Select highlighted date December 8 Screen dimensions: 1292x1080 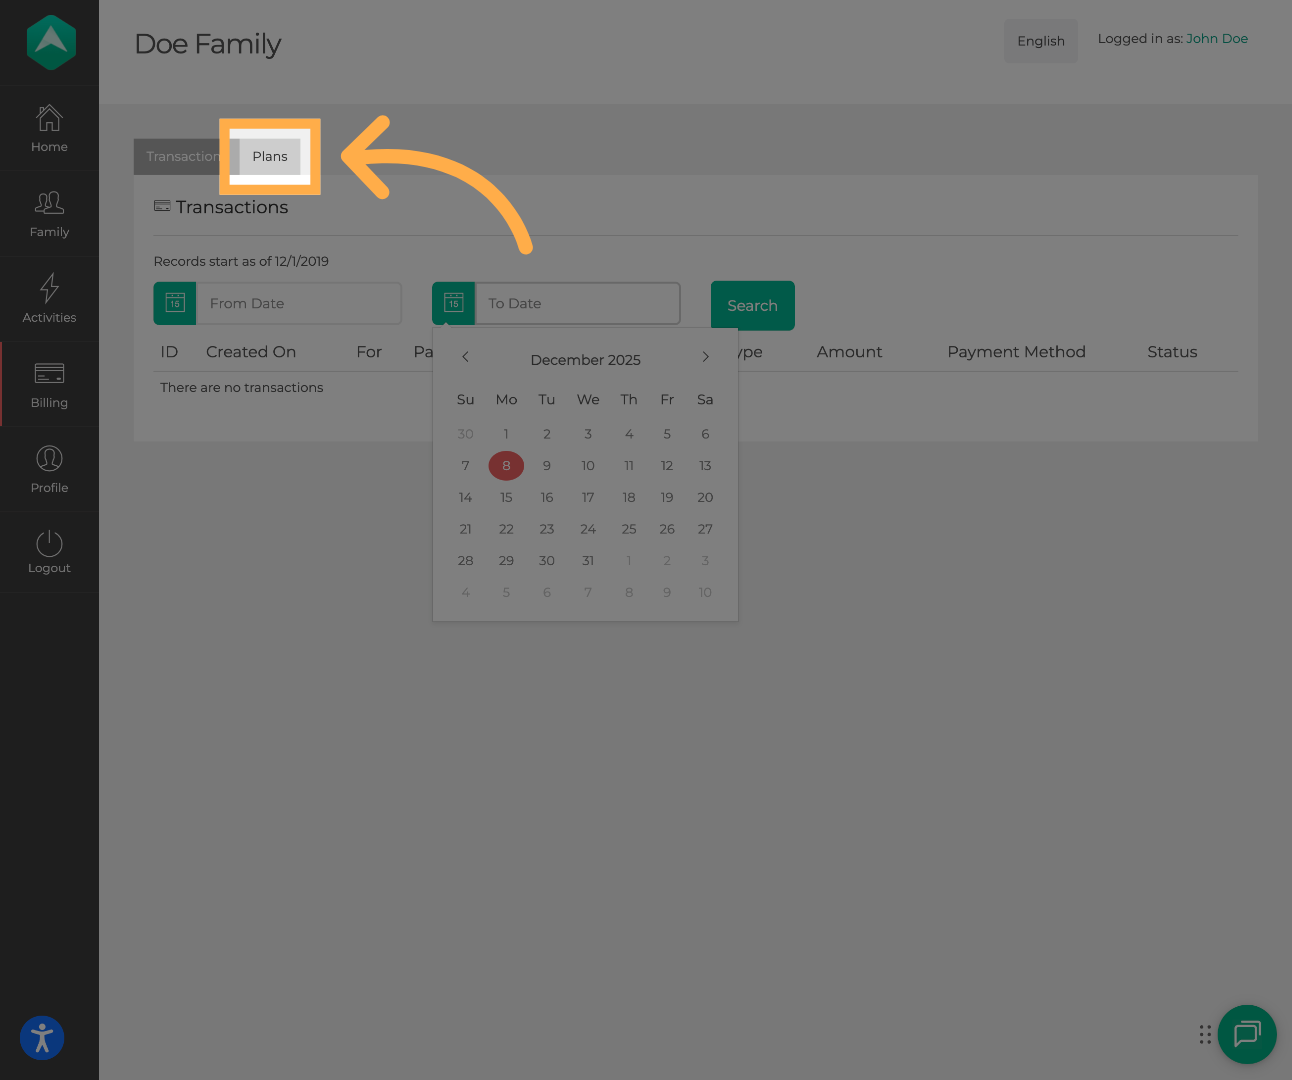click(506, 466)
